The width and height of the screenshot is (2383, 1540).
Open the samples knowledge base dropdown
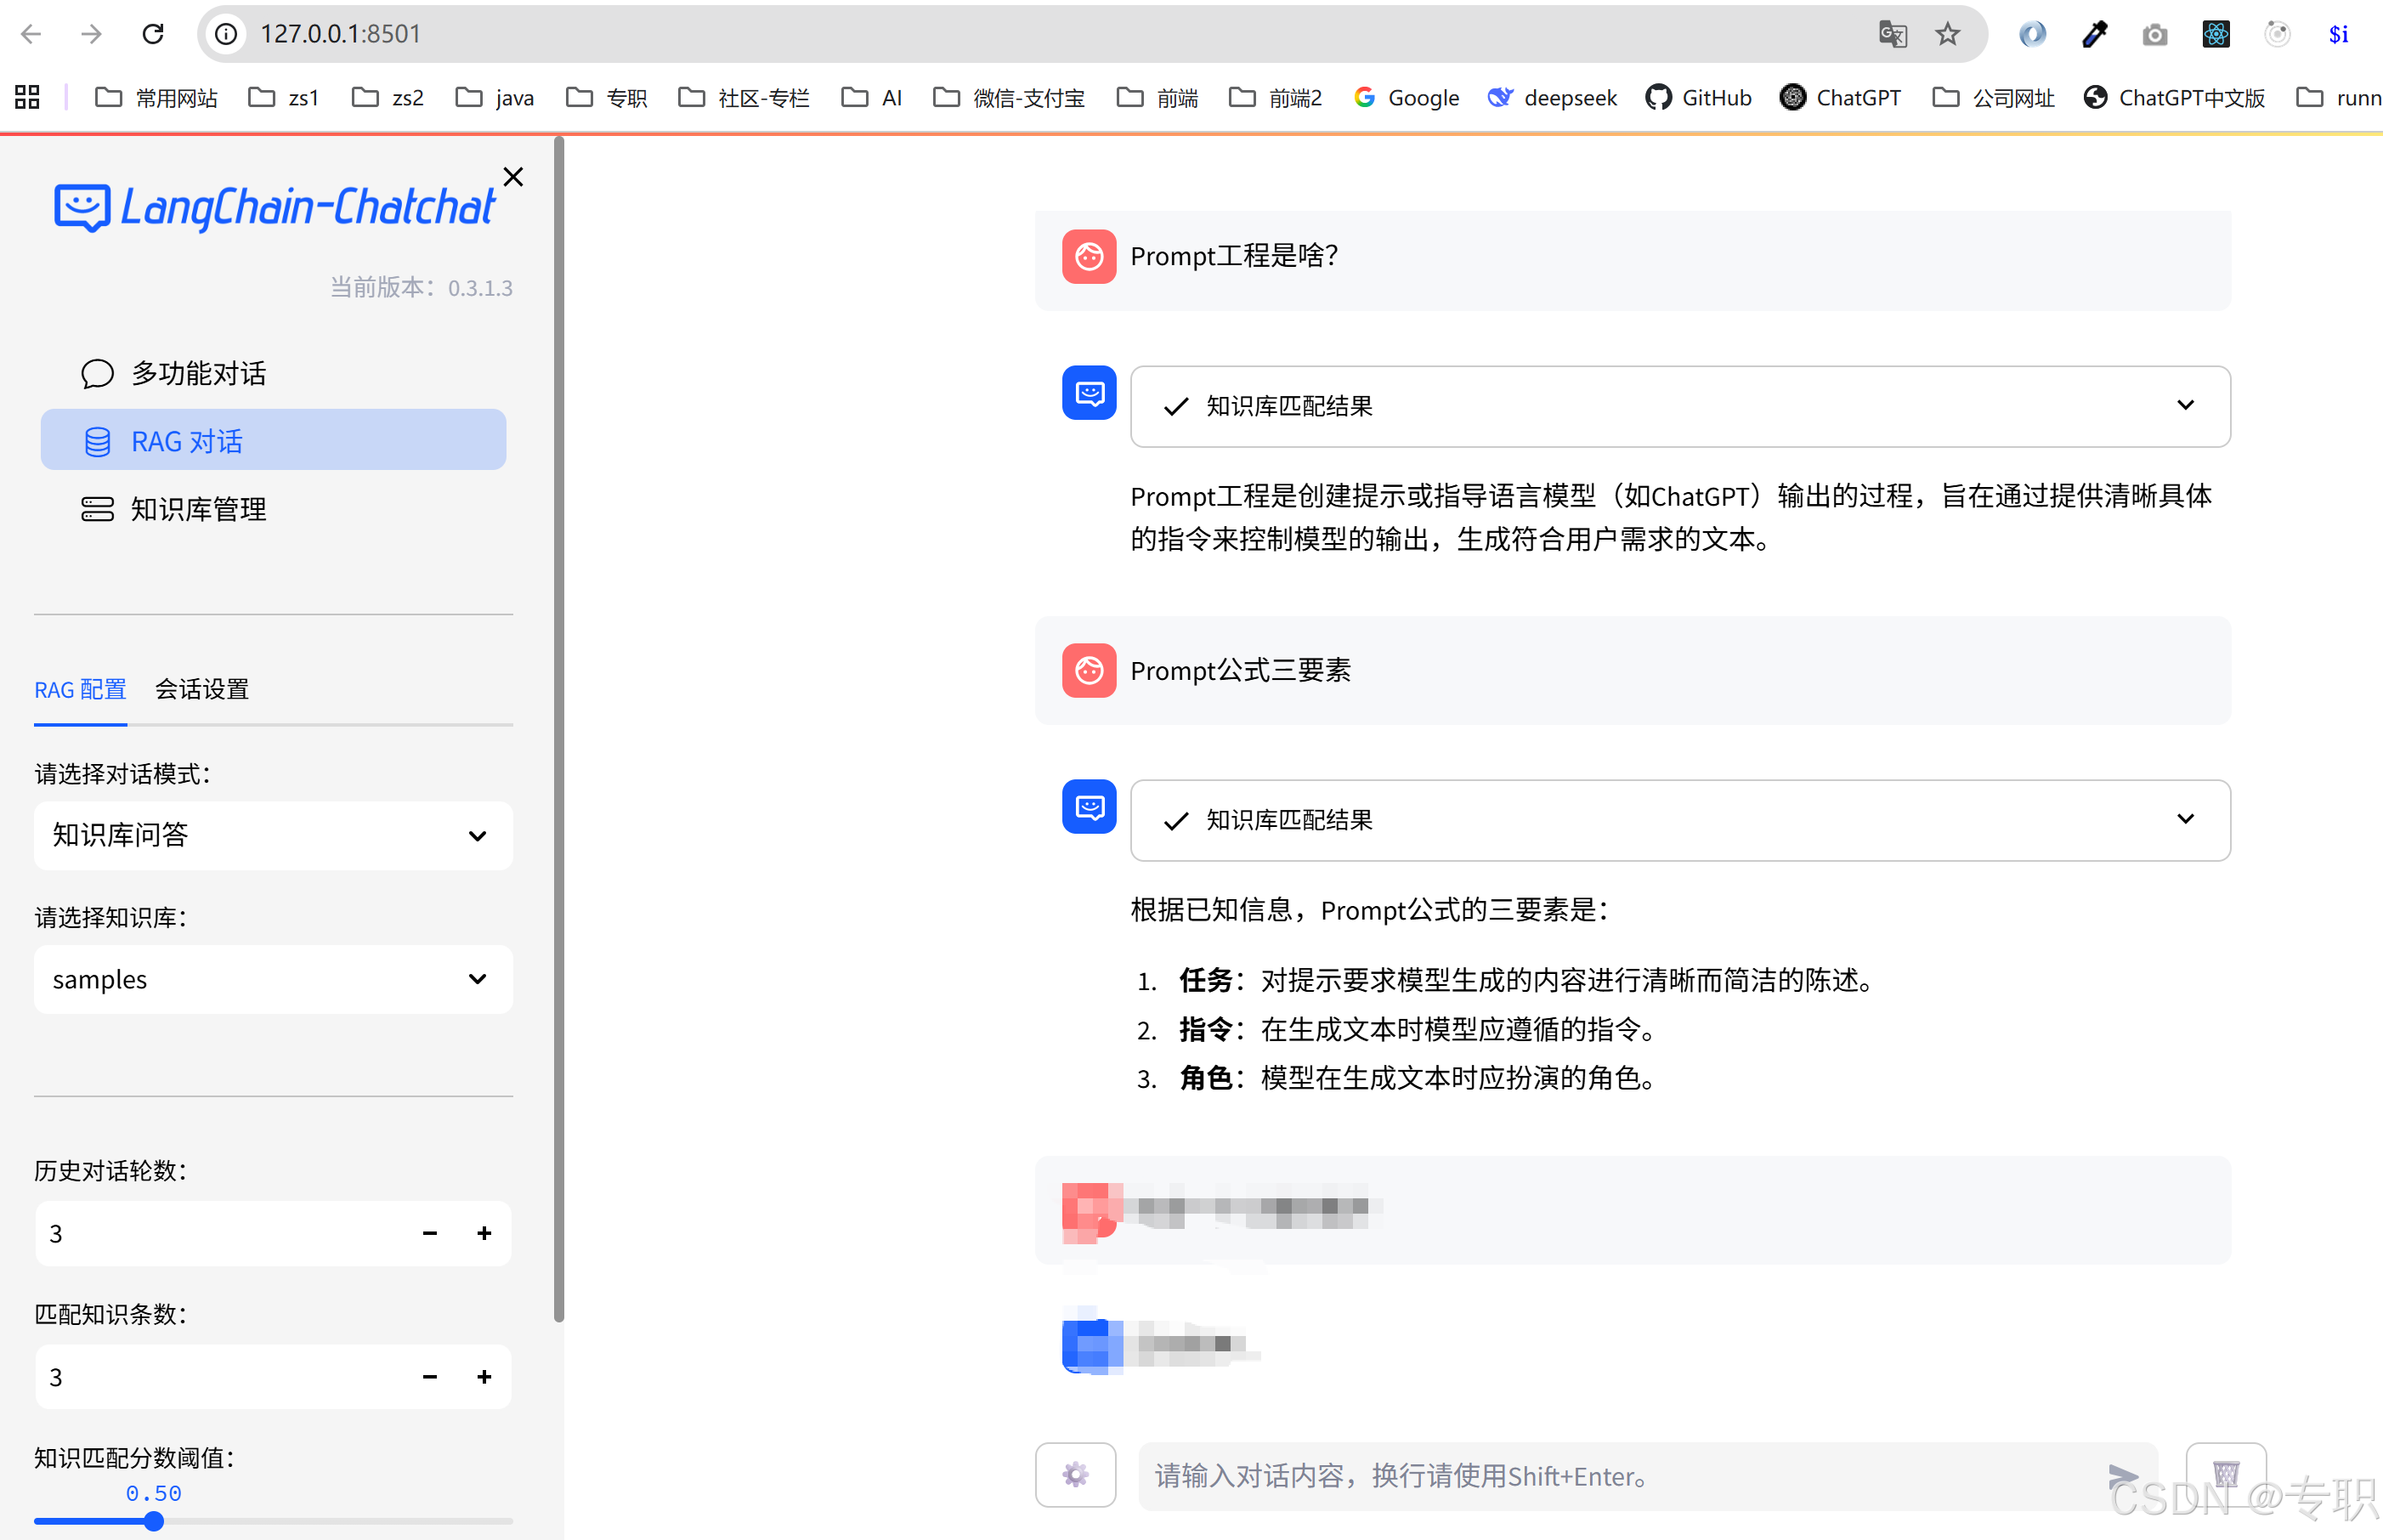[x=273, y=979]
